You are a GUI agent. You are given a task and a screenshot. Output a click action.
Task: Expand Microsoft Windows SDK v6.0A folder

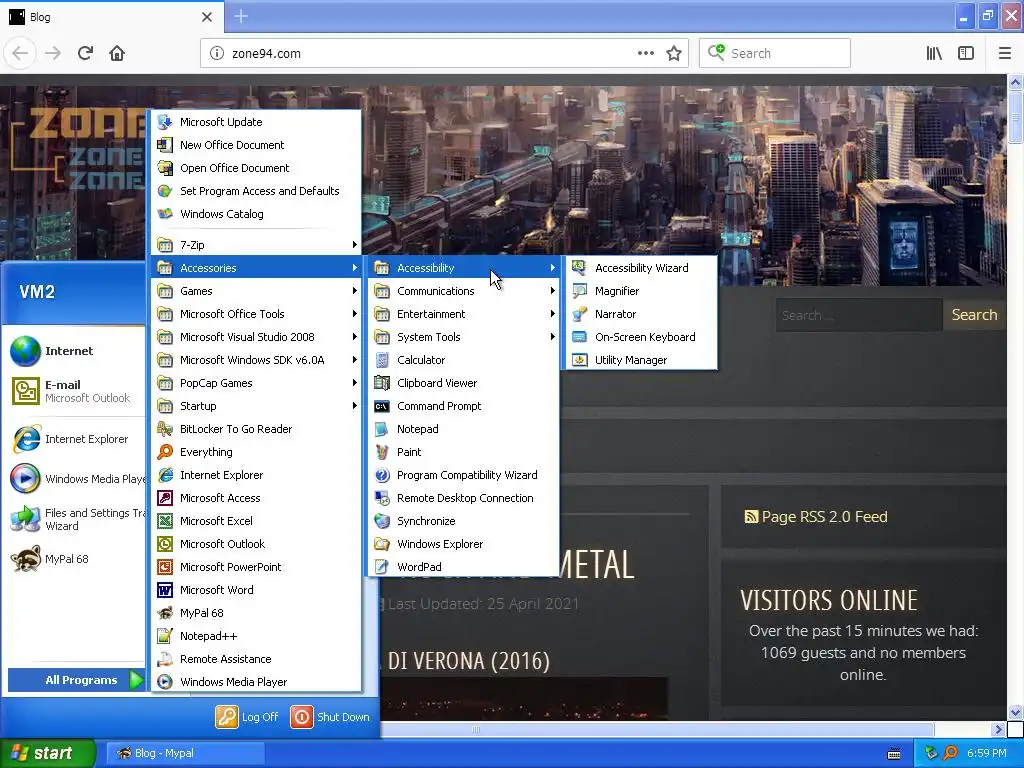click(x=256, y=360)
